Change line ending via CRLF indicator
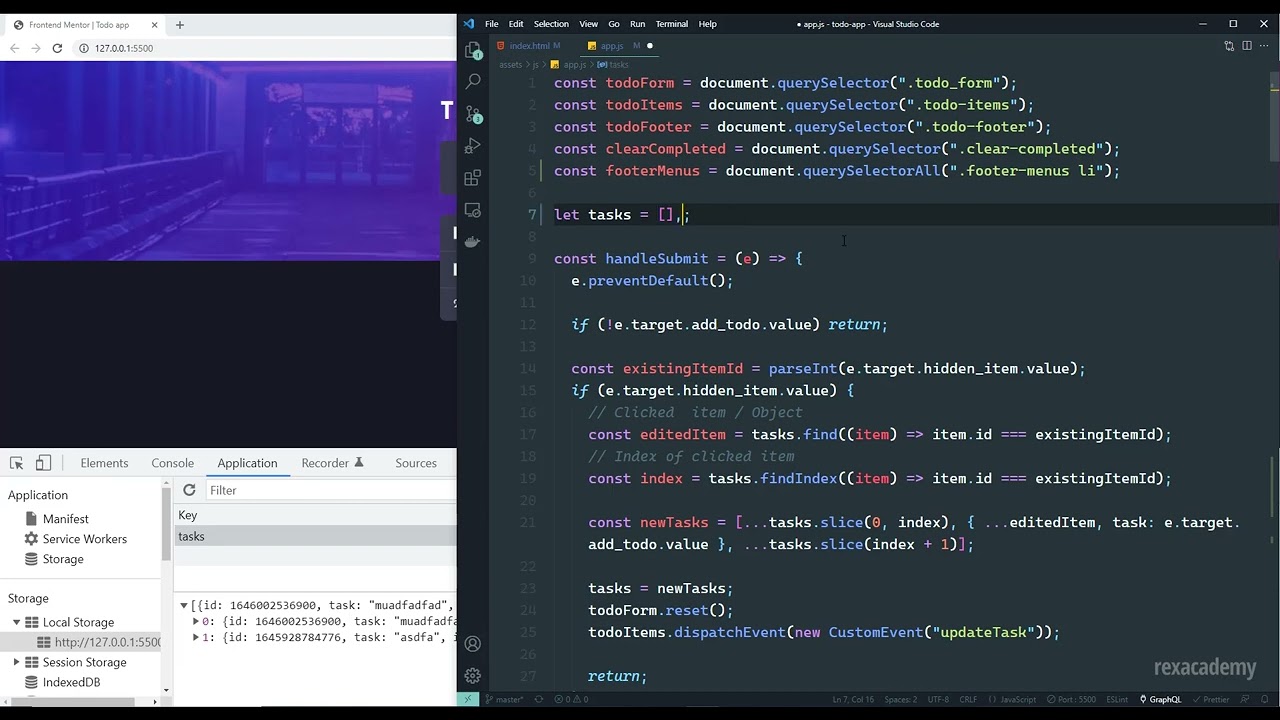This screenshot has height=720, width=1280. tap(968, 700)
